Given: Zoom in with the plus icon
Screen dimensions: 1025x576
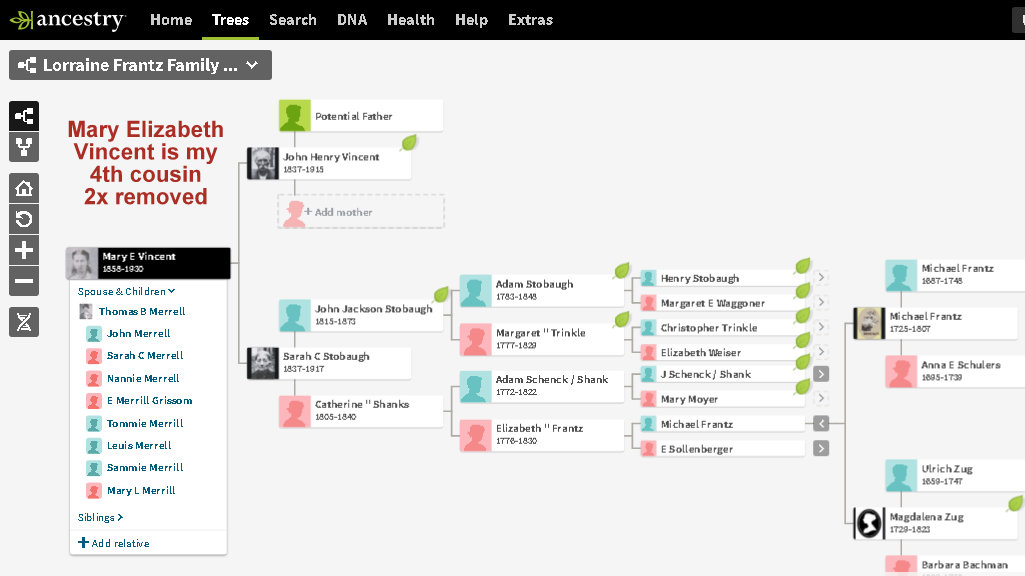Looking at the screenshot, I should pos(24,250).
